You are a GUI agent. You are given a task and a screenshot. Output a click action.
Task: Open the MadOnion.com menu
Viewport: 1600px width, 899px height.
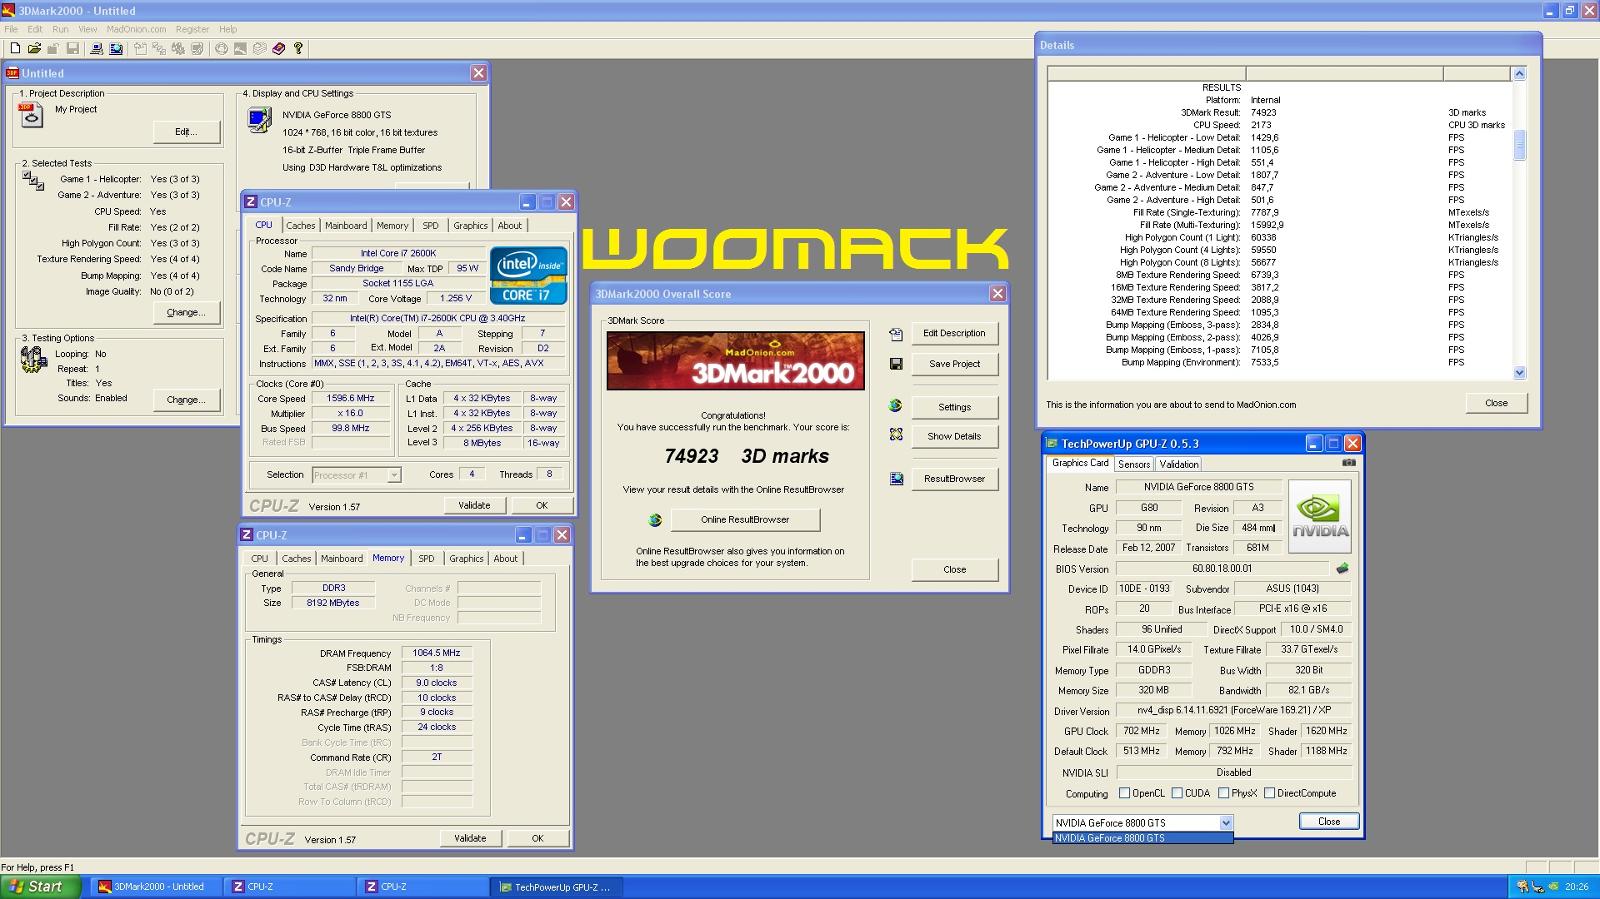click(136, 29)
